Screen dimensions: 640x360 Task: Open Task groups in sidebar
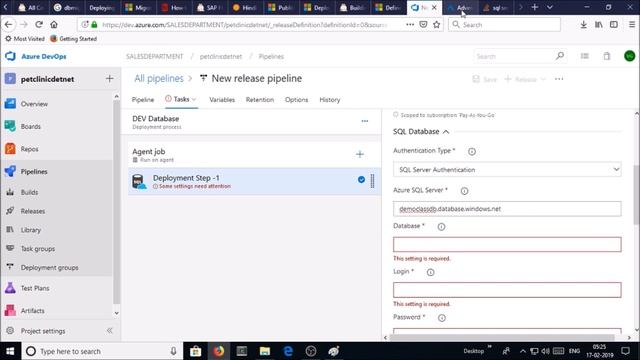38,249
